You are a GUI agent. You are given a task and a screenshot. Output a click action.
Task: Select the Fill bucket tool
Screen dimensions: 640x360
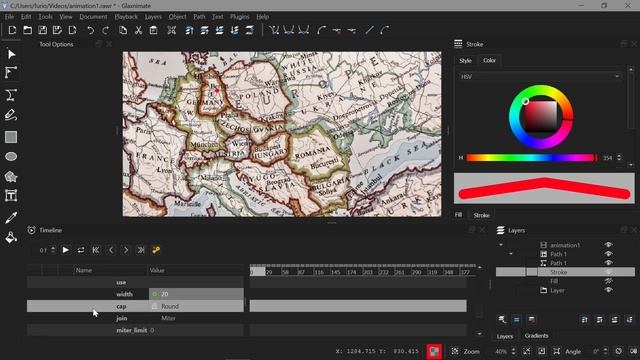(x=11, y=238)
